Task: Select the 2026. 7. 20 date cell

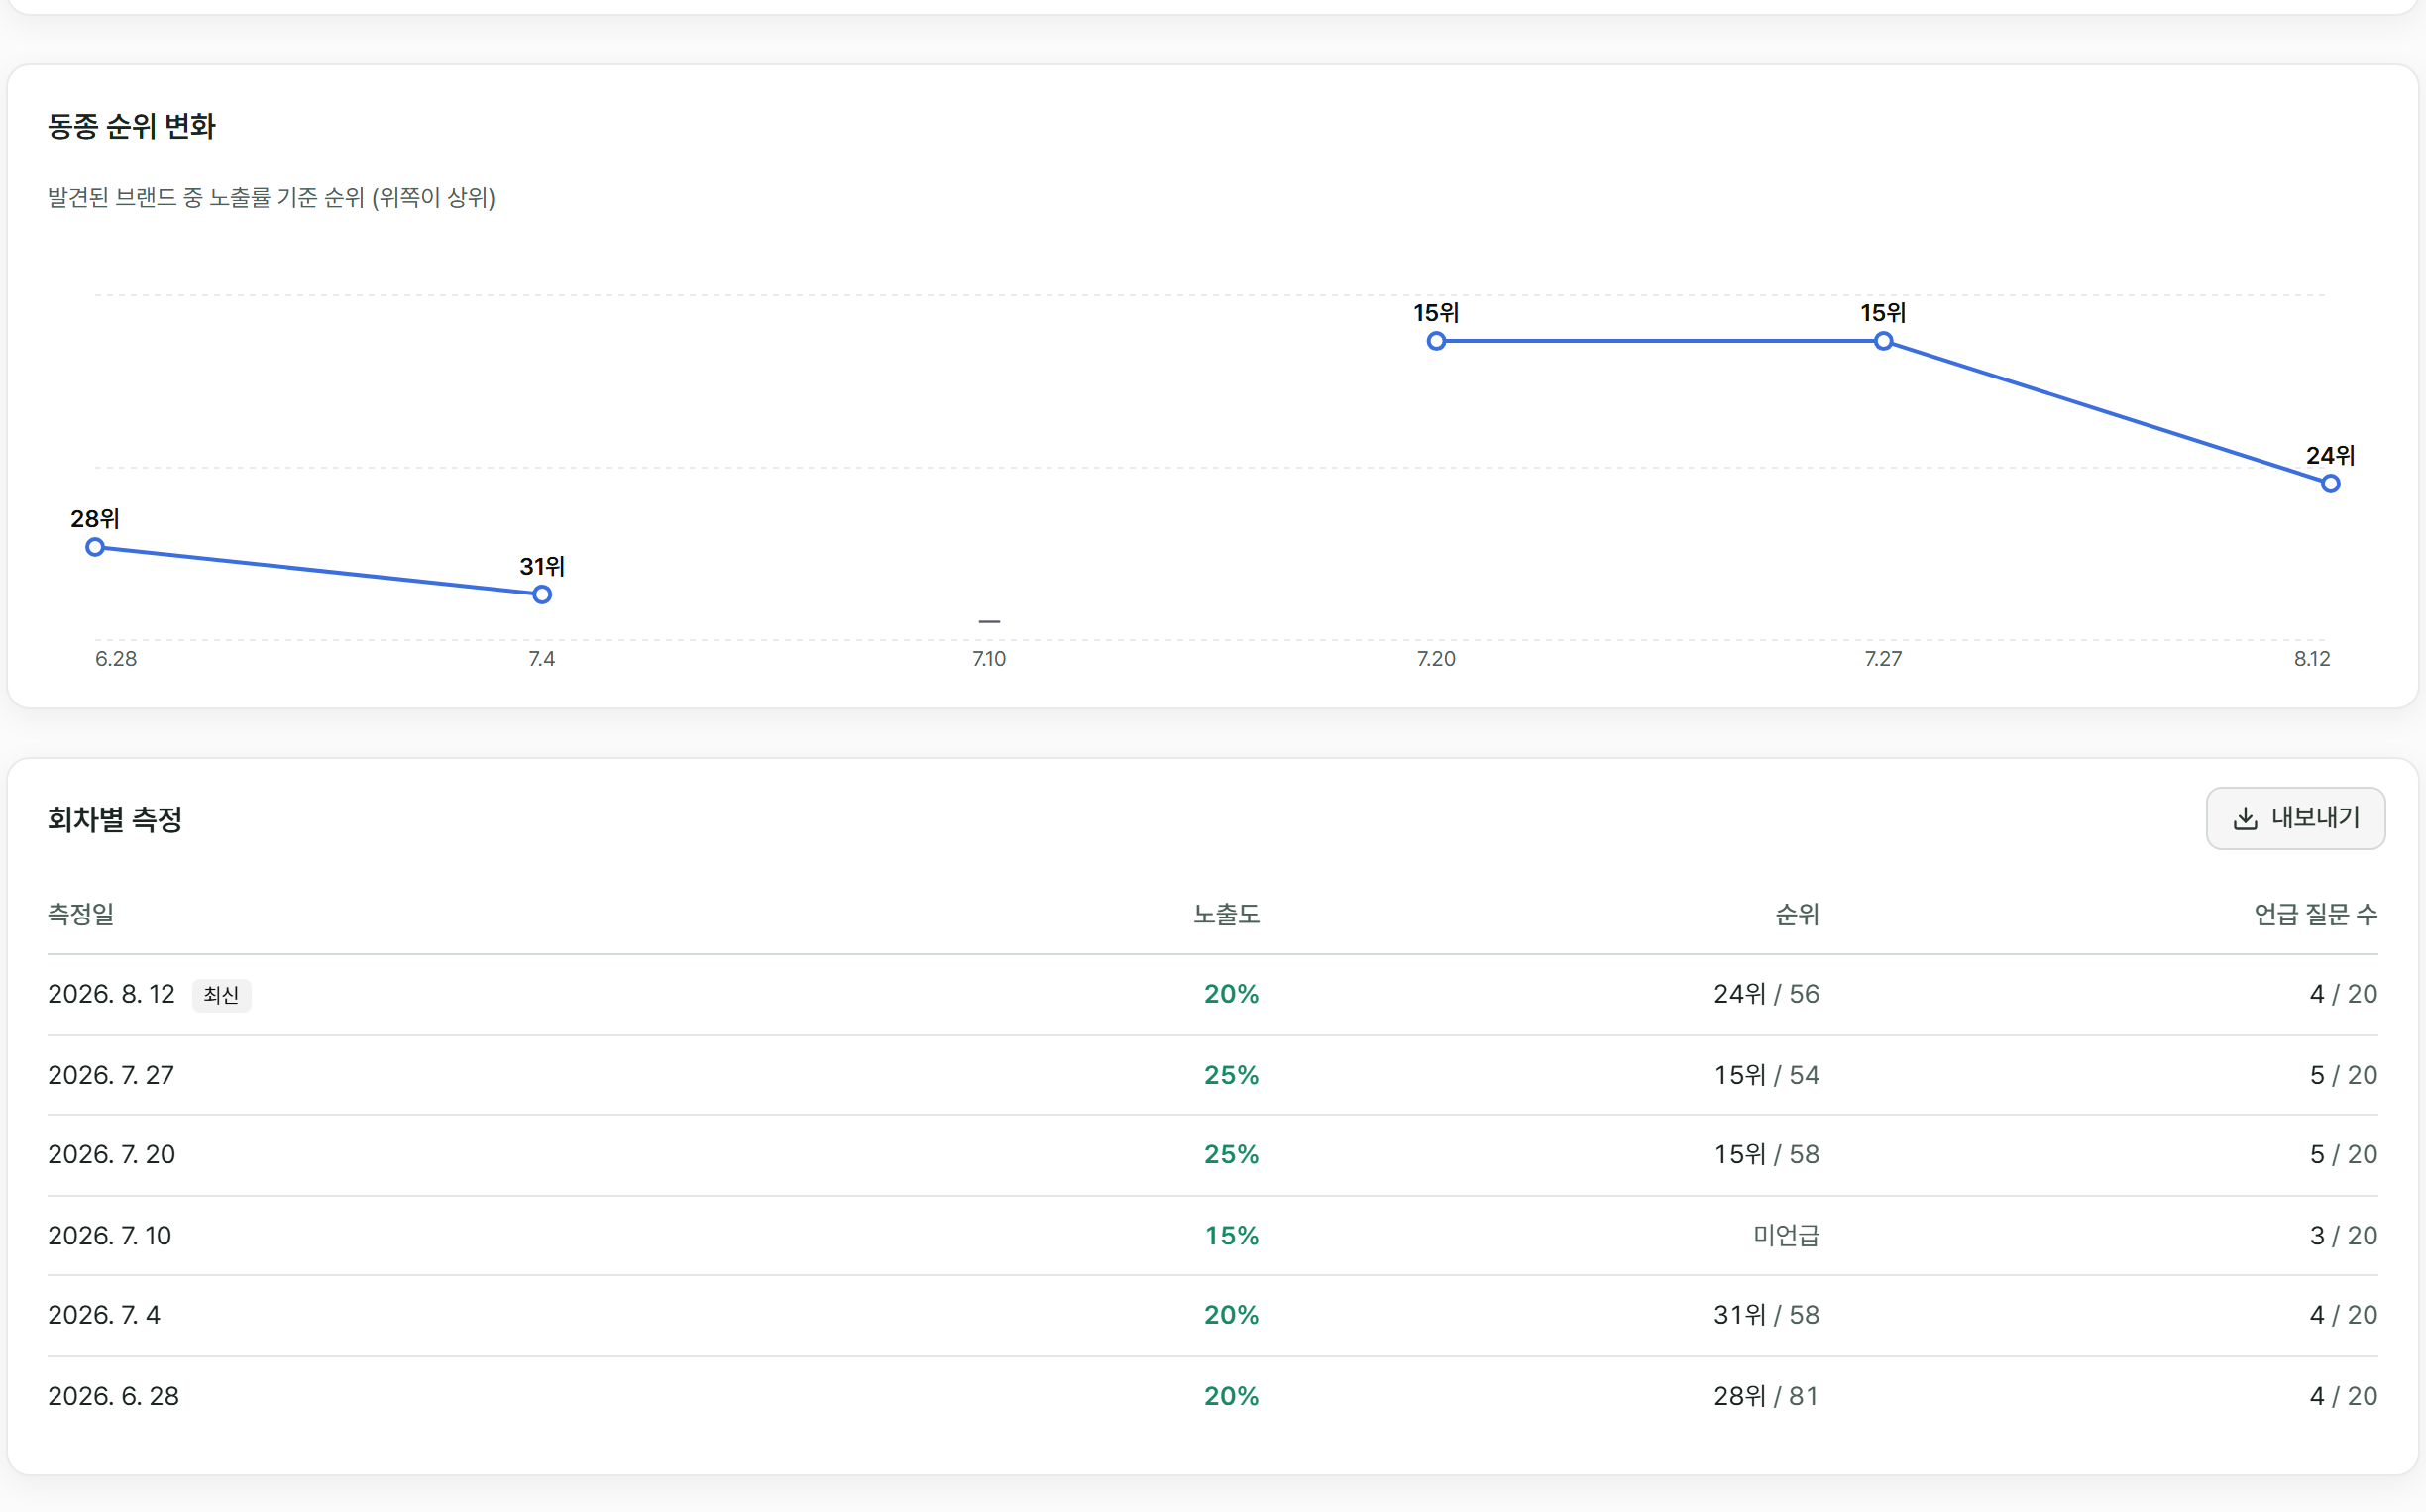Action: (112, 1154)
